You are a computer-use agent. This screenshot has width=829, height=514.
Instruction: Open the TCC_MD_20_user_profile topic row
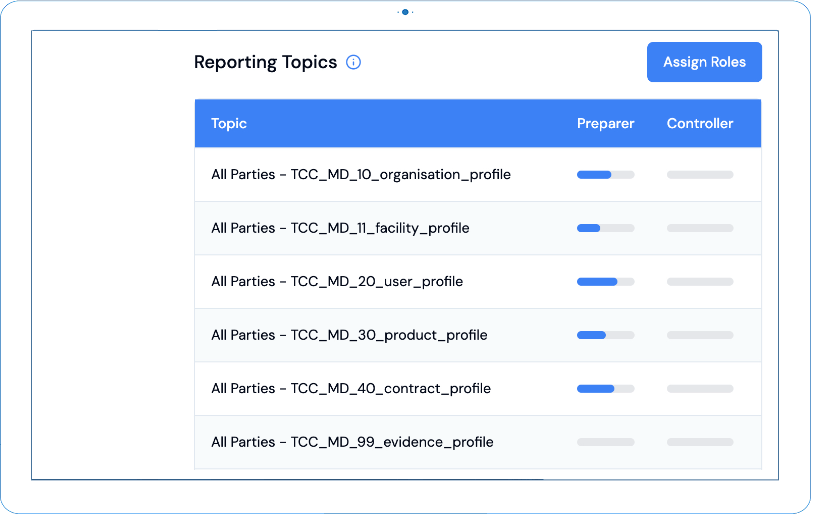click(478, 282)
